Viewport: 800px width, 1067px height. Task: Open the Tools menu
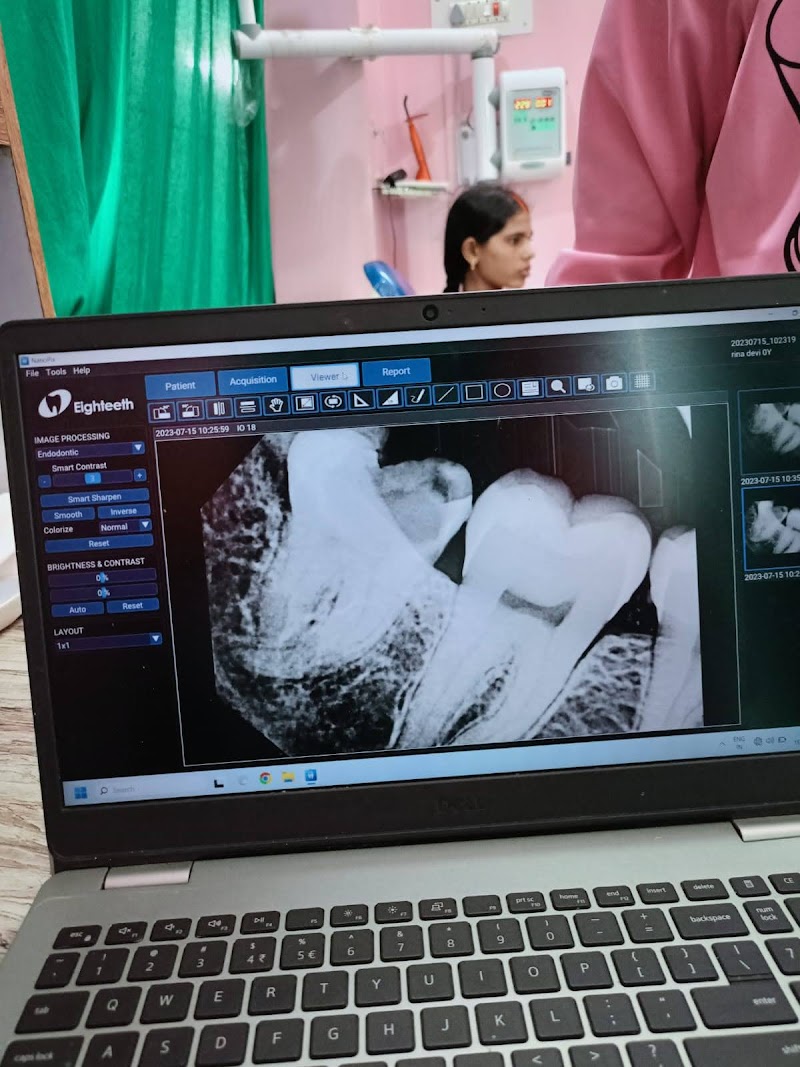[56, 371]
